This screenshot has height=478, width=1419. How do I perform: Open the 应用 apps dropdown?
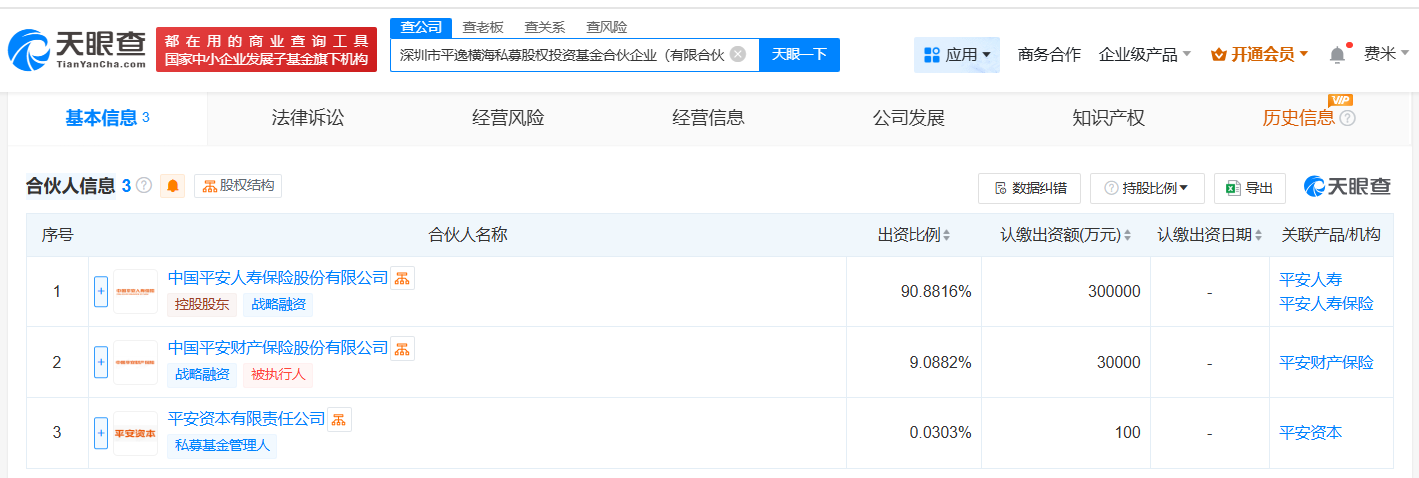coord(957,55)
